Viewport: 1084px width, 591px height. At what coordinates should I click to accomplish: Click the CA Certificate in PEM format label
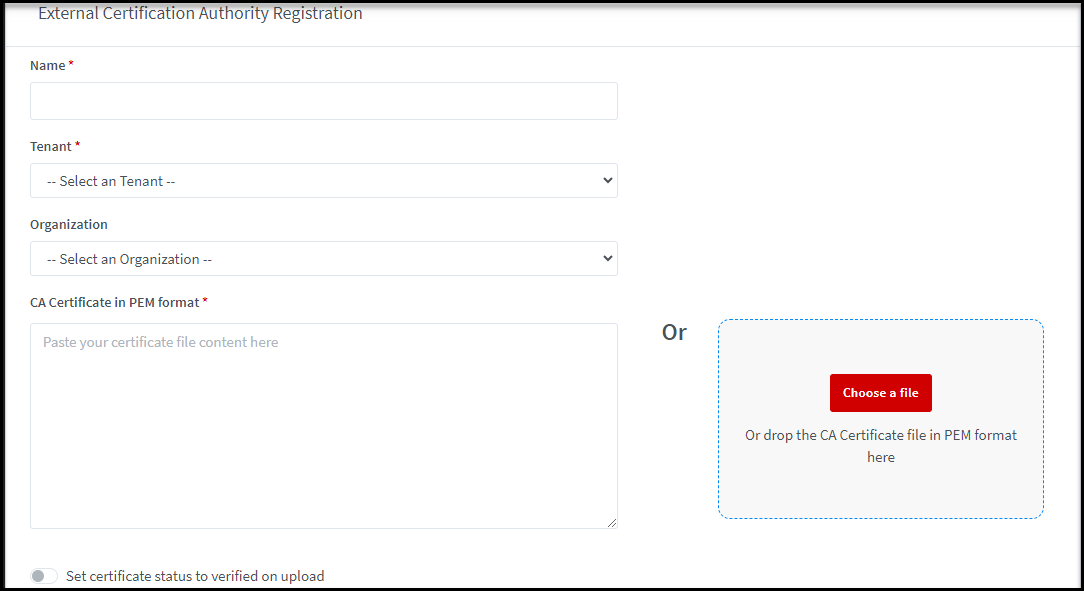pyautogui.click(x=115, y=302)
